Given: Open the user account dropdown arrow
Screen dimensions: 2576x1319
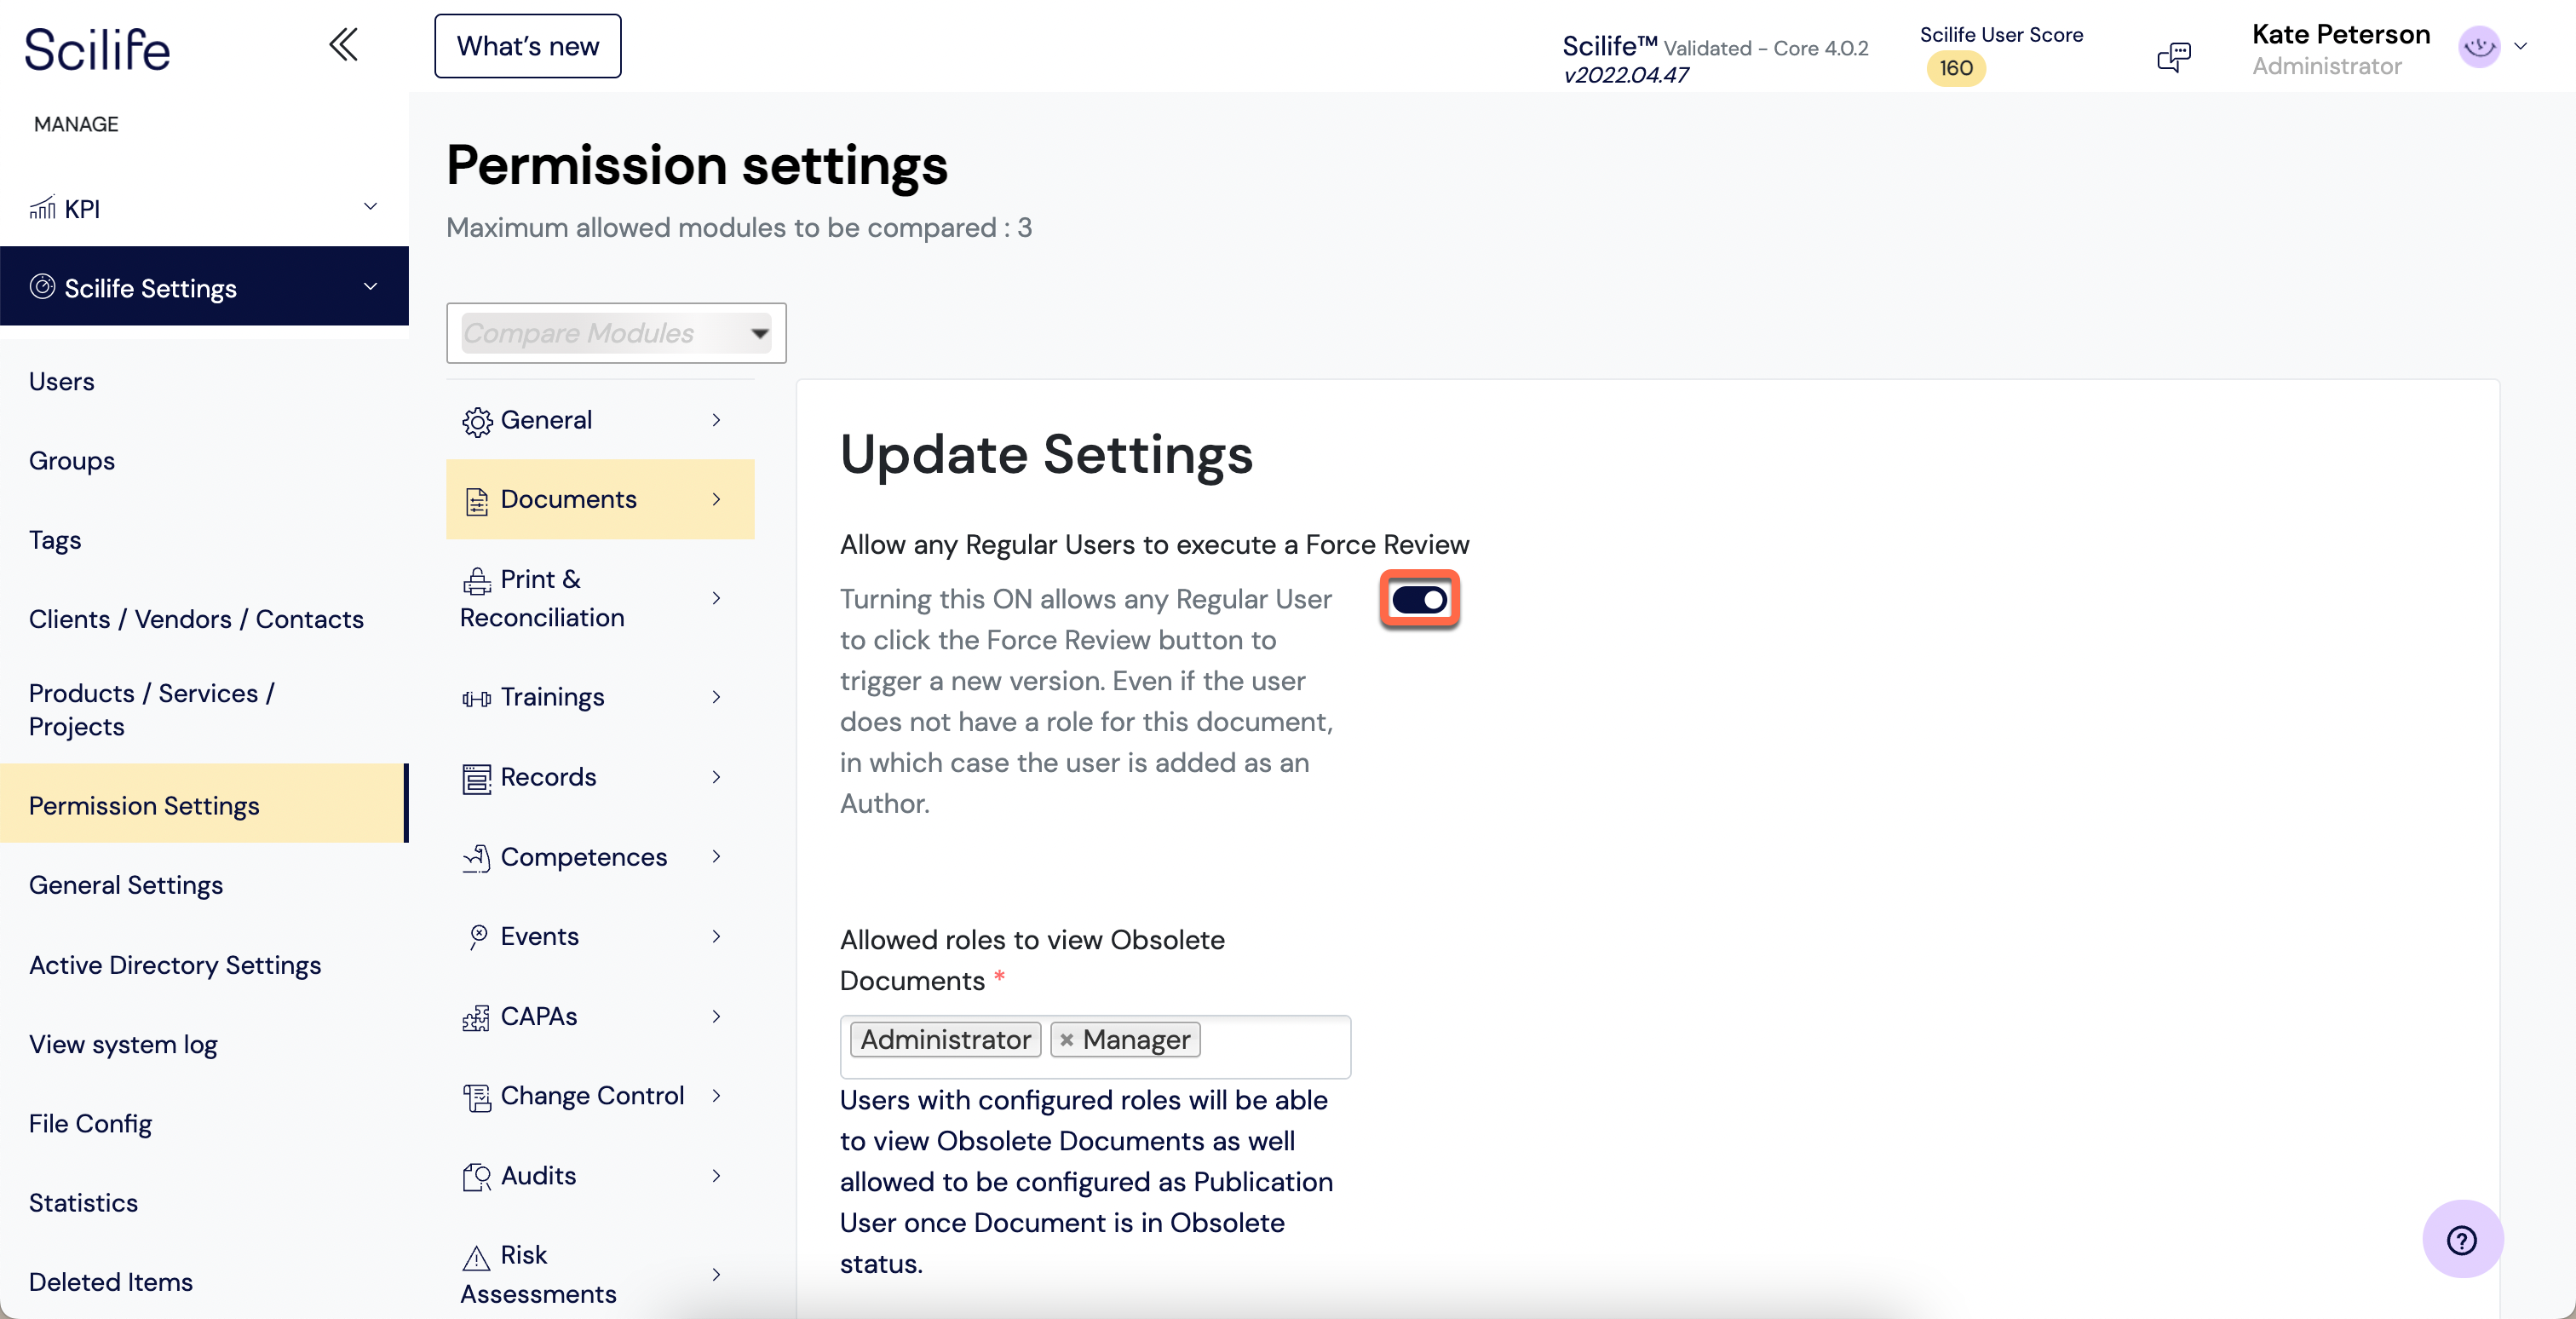Looking at the screenshot, I should 2520,46.
